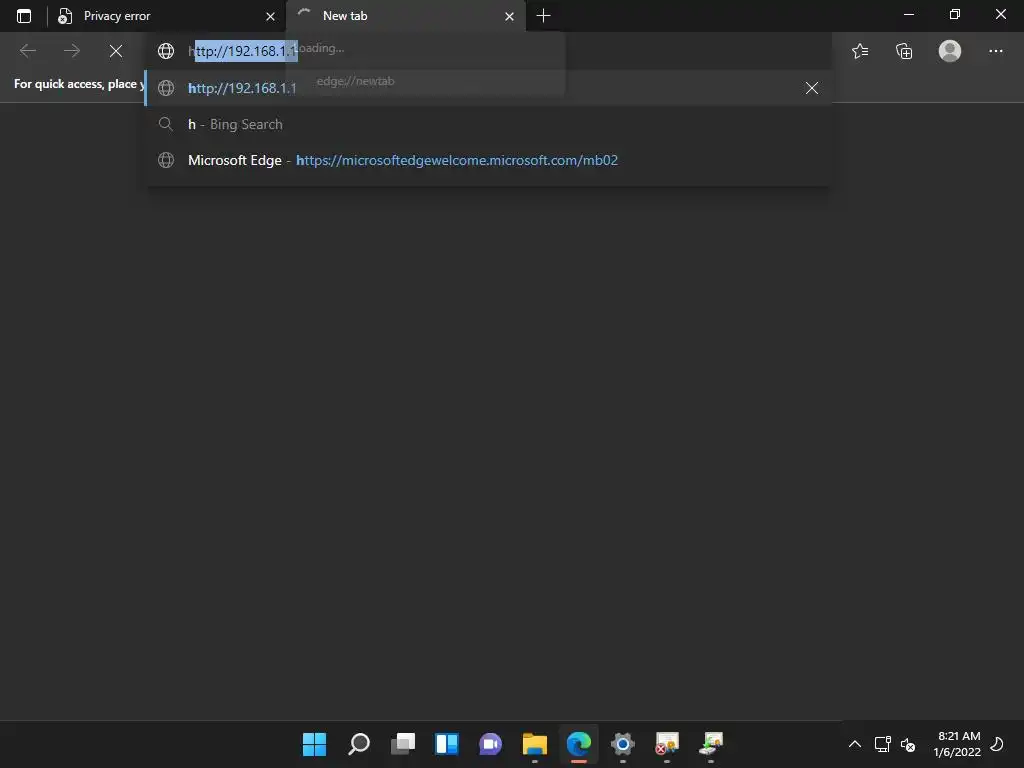Open the Settings gear on the taskbar

coord(622,744)
